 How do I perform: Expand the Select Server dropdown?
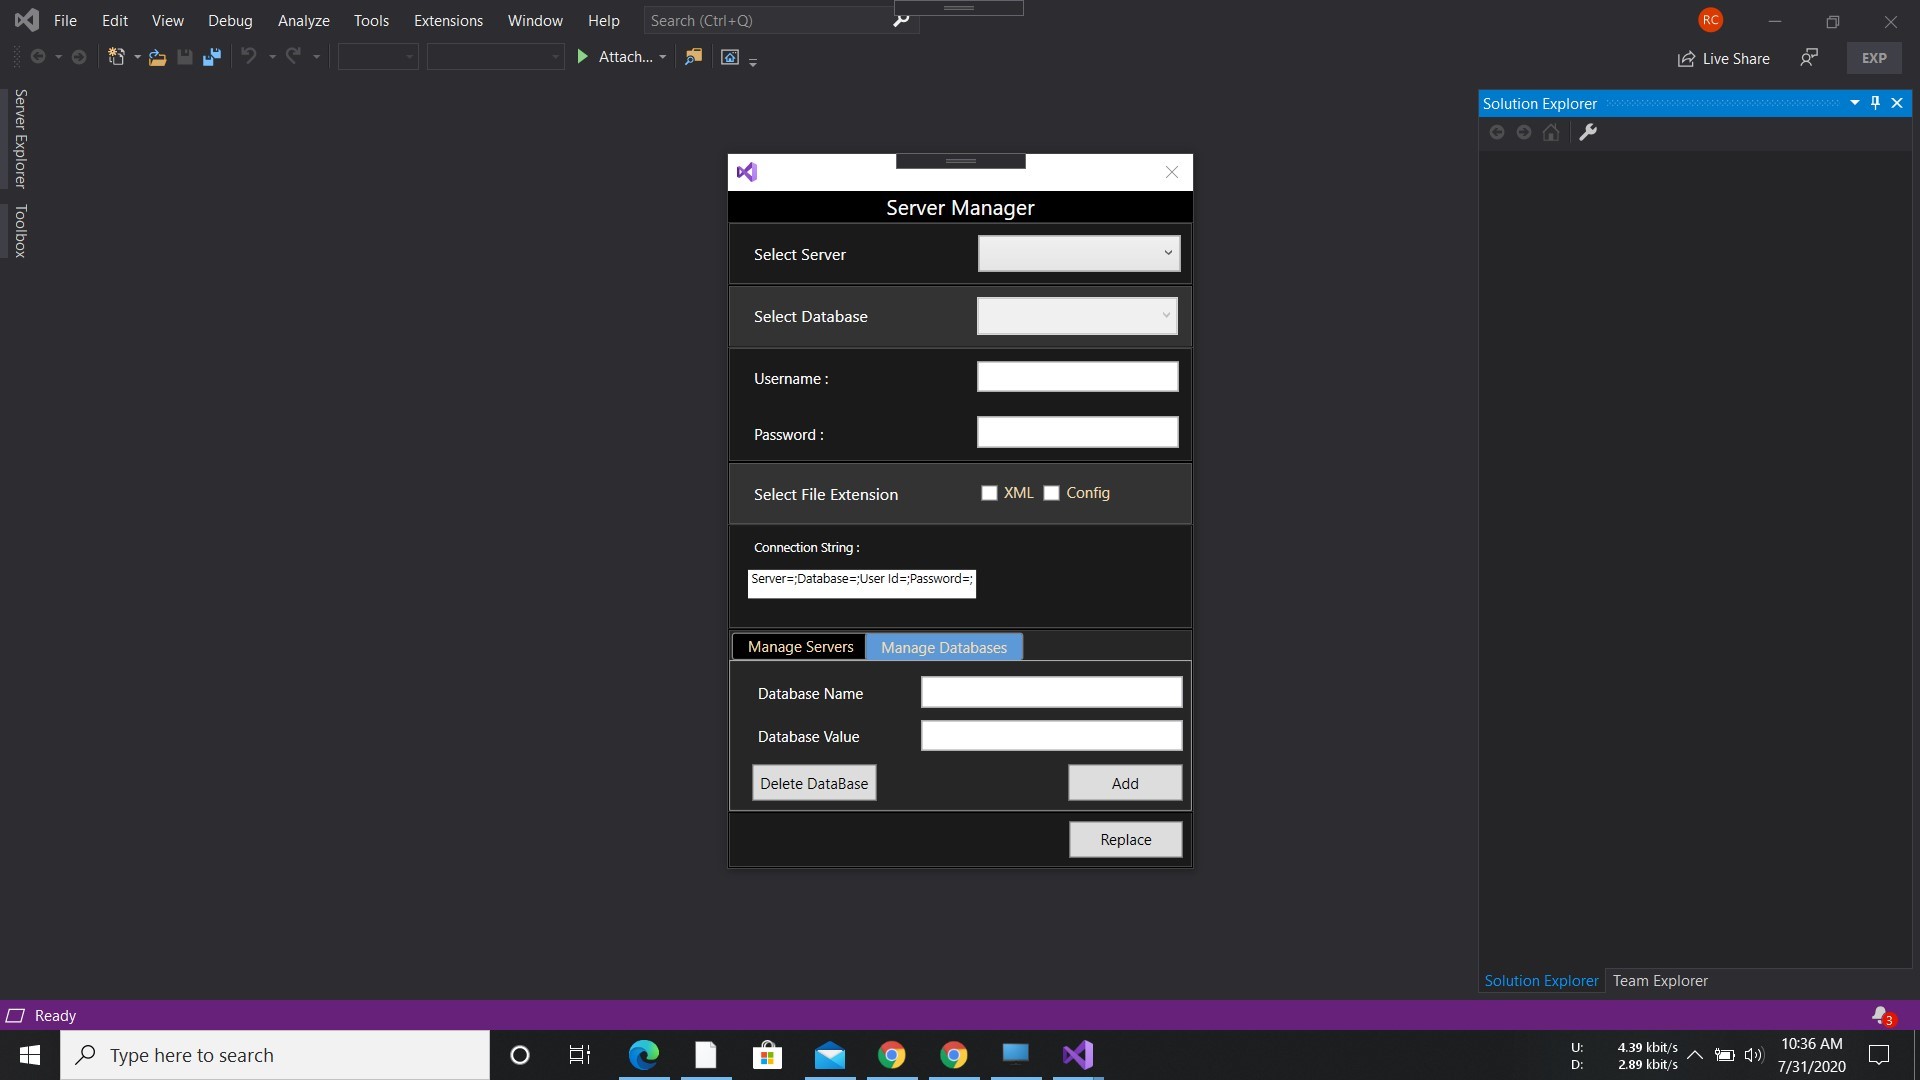(1166, 253)
